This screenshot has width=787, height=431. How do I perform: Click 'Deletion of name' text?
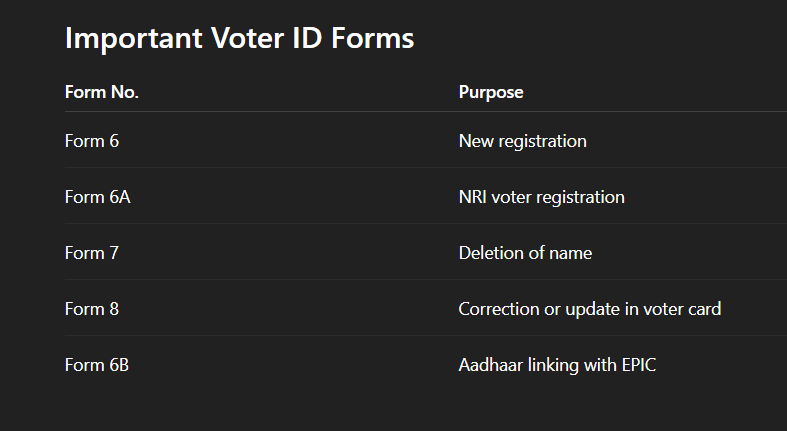click(525, 253)
